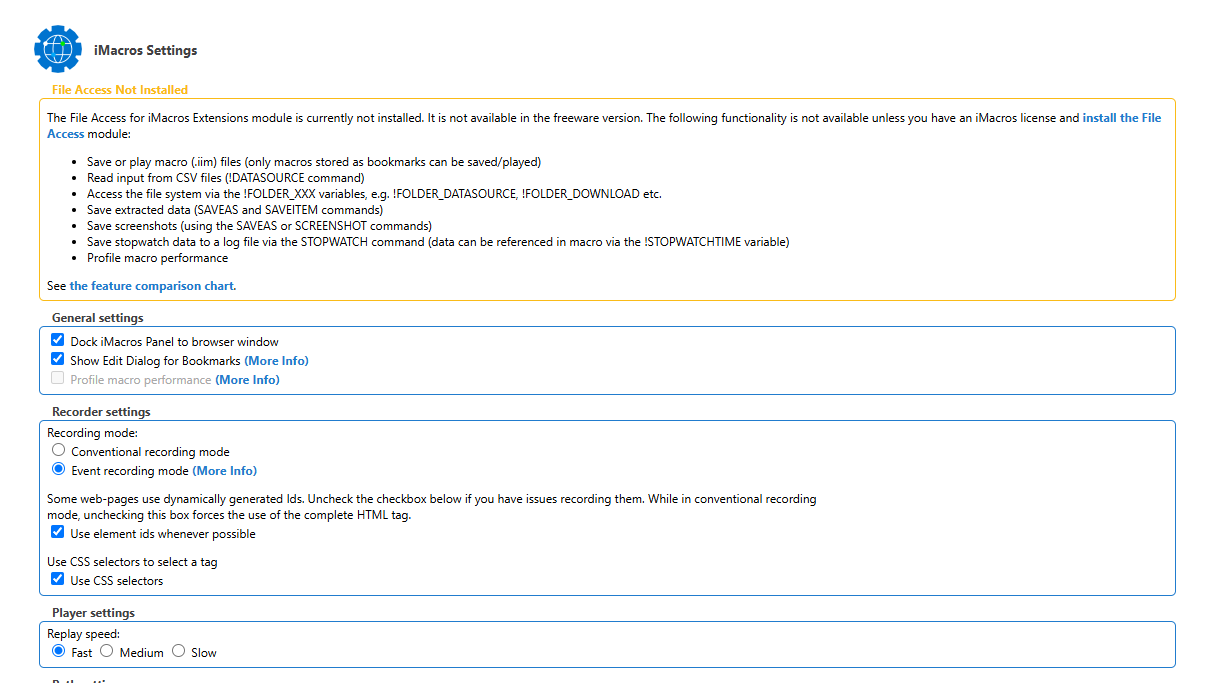This screenshot has width=1218, height=683.
Task: Uncheck the Use CSS selectors checkbox
Action: (58, 579)
